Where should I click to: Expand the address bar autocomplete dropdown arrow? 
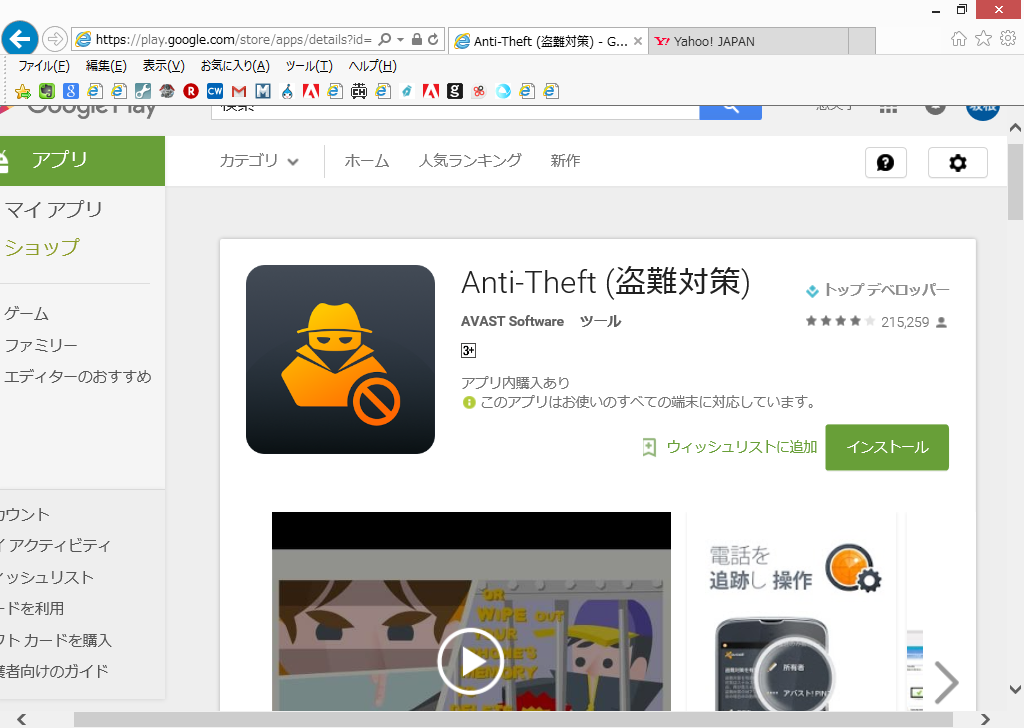point(400,40)
